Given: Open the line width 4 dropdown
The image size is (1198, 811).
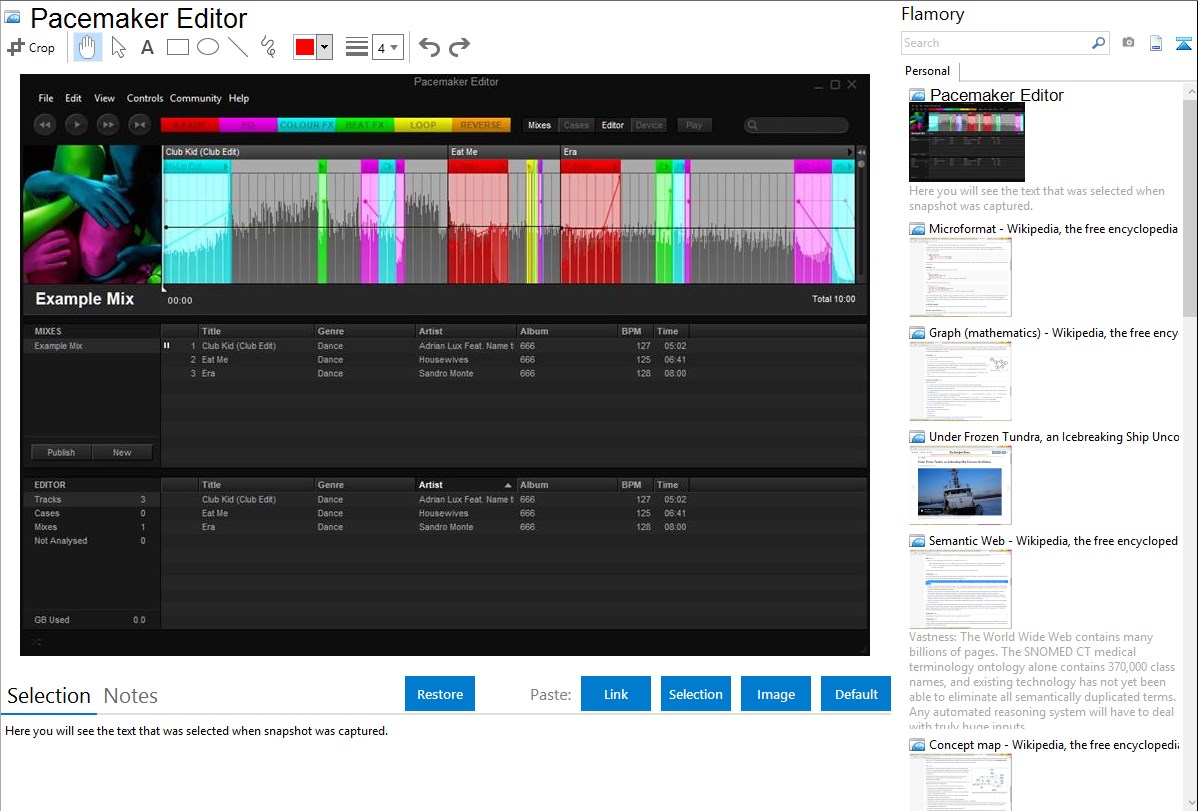Looking at the screenshot, I should pyautogui.click(x=387, y=47).
